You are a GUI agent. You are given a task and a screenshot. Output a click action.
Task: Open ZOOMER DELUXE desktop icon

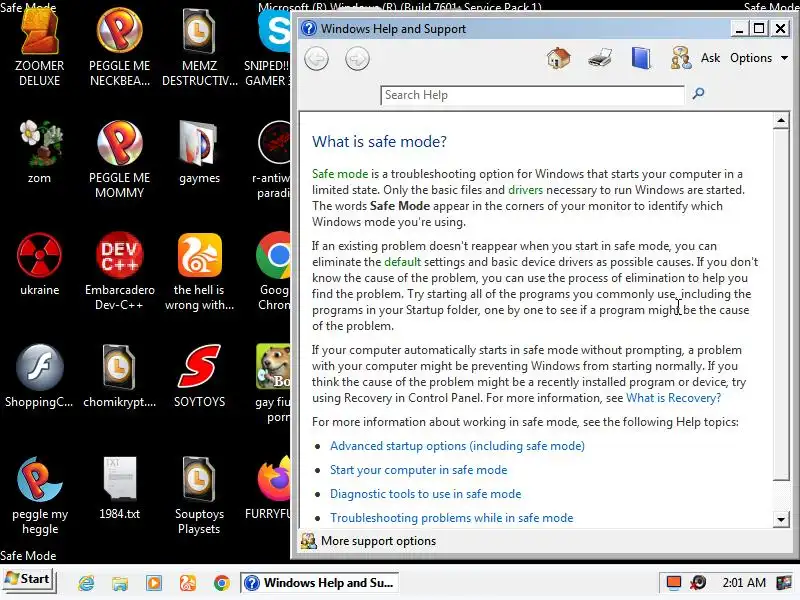point(39,47)
